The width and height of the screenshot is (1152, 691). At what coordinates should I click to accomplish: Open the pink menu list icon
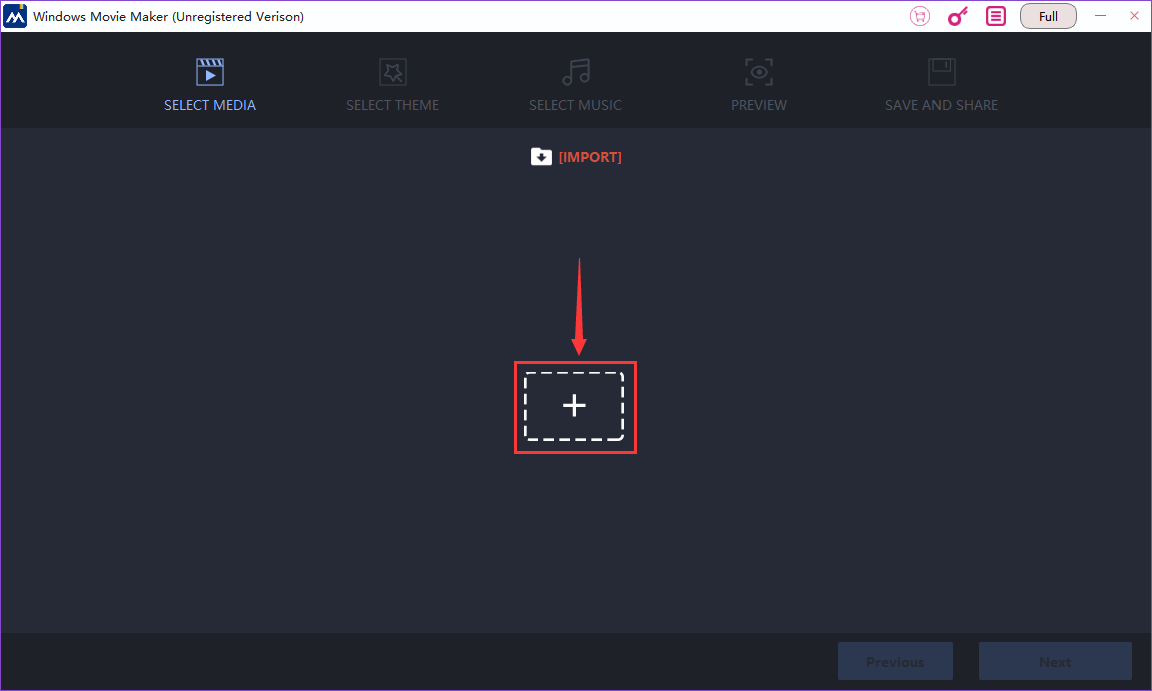click(x=996, y=16)
